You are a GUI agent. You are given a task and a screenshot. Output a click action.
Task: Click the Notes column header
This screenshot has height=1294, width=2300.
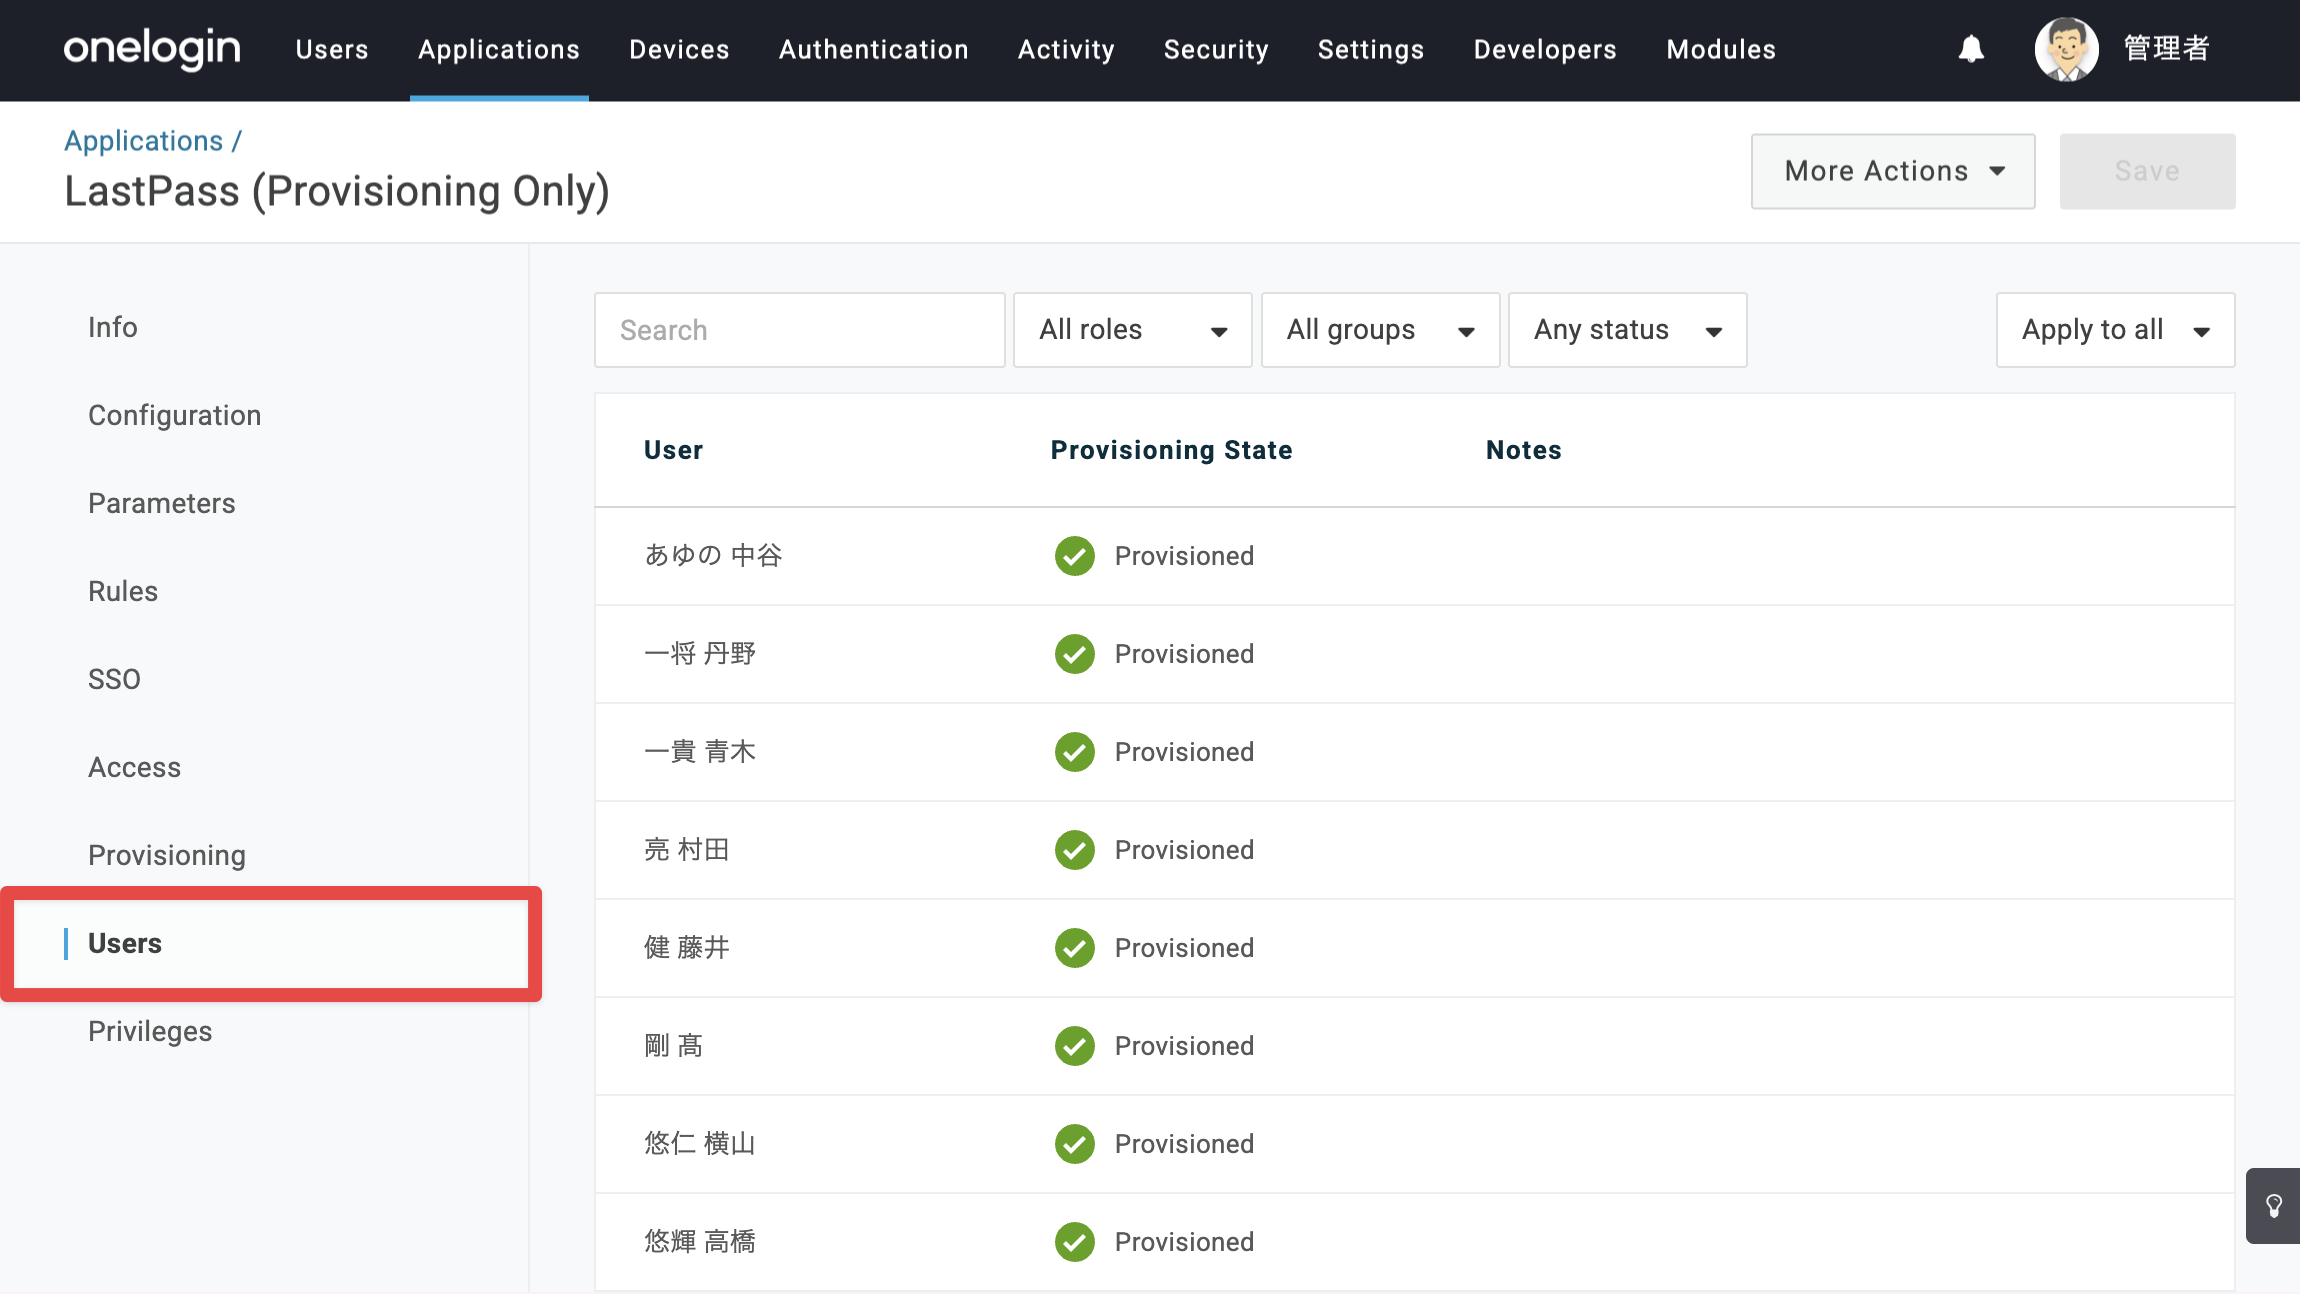(1523, 450)
